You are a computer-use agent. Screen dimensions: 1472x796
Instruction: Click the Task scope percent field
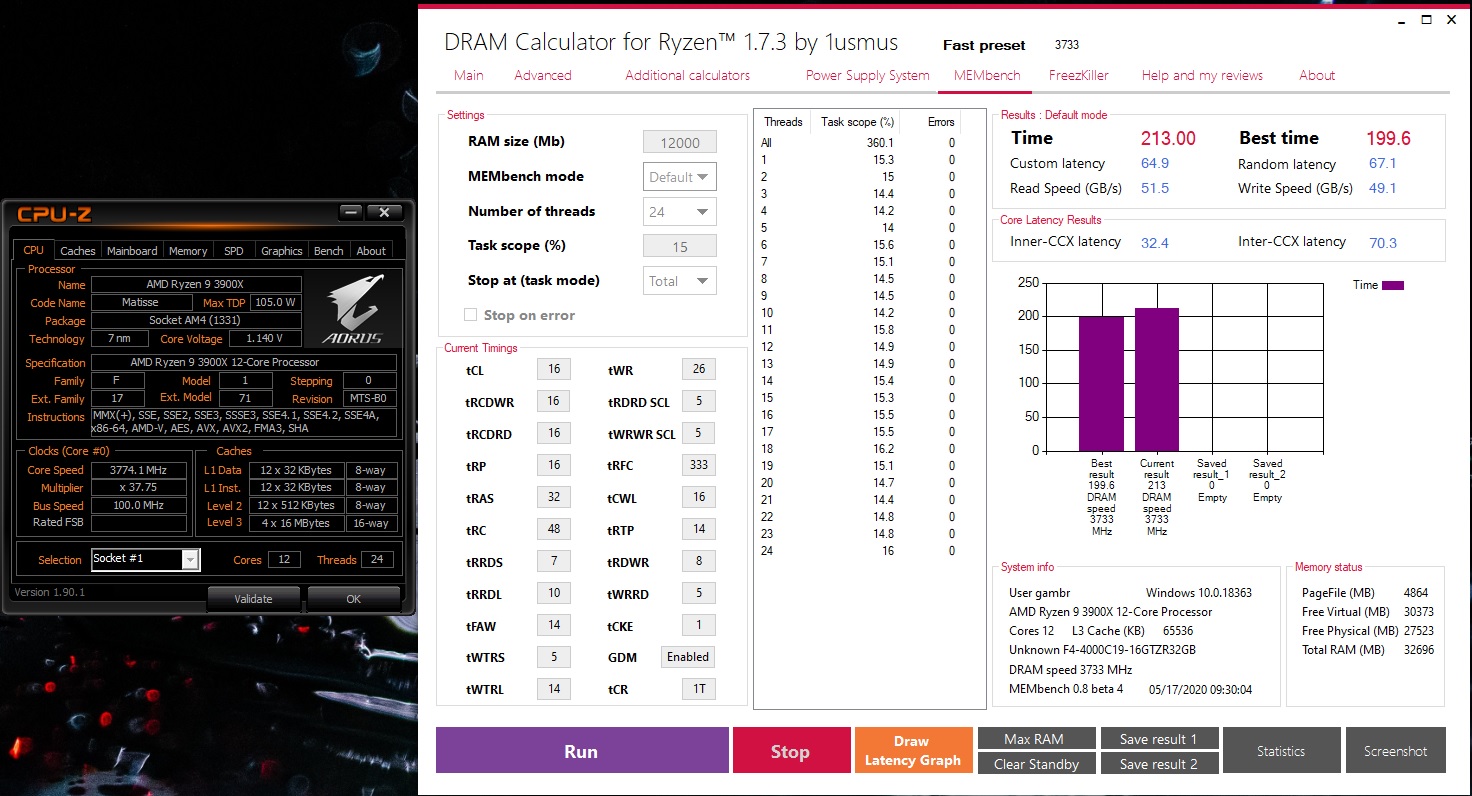tap(680, 246)
